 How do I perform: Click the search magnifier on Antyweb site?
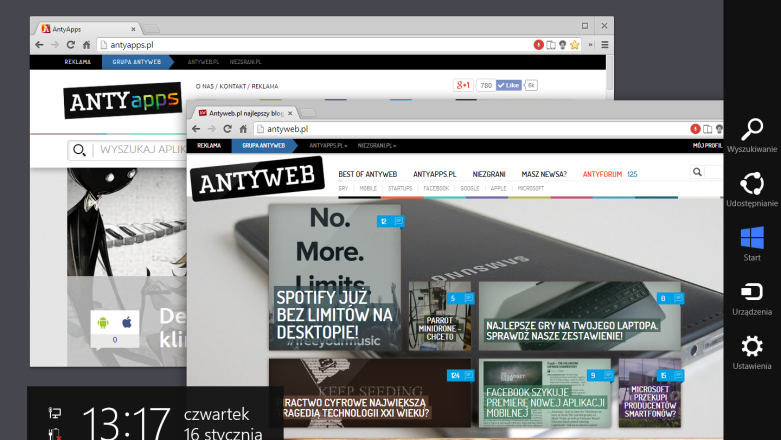tap(697, 172)
